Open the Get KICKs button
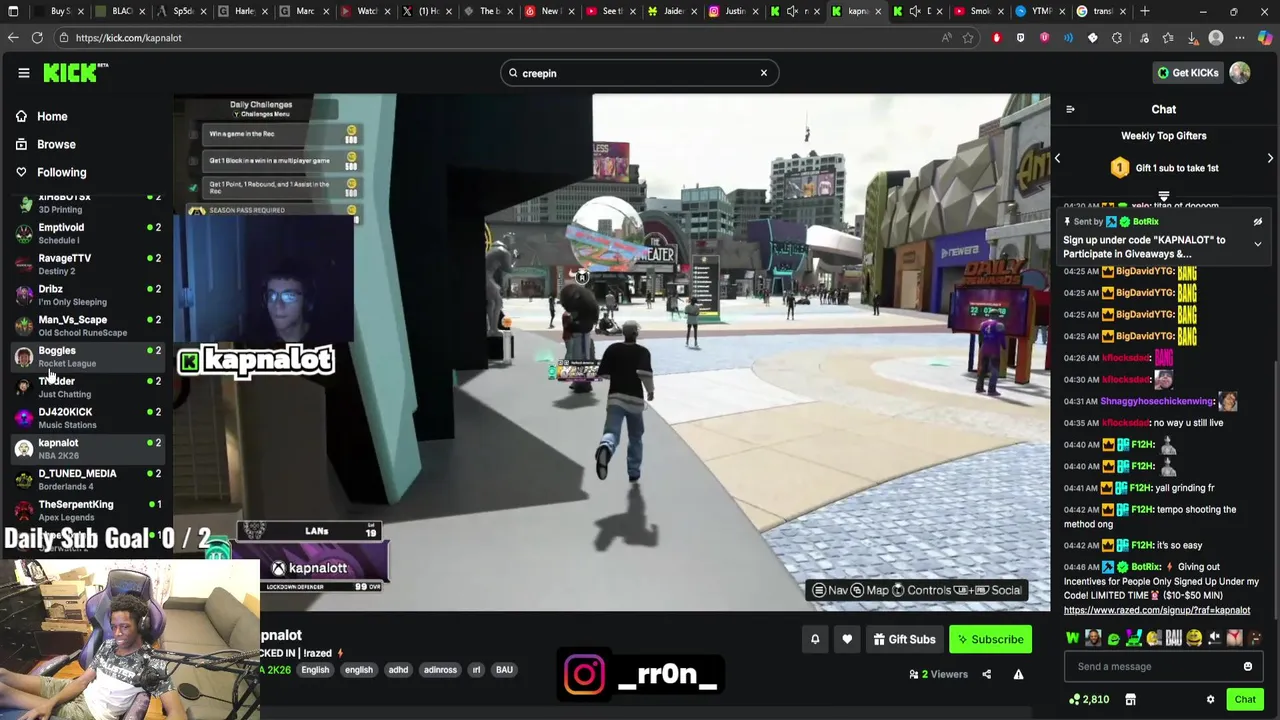Viewport: 1280px width, 720px height. [x=1187, y=73]
